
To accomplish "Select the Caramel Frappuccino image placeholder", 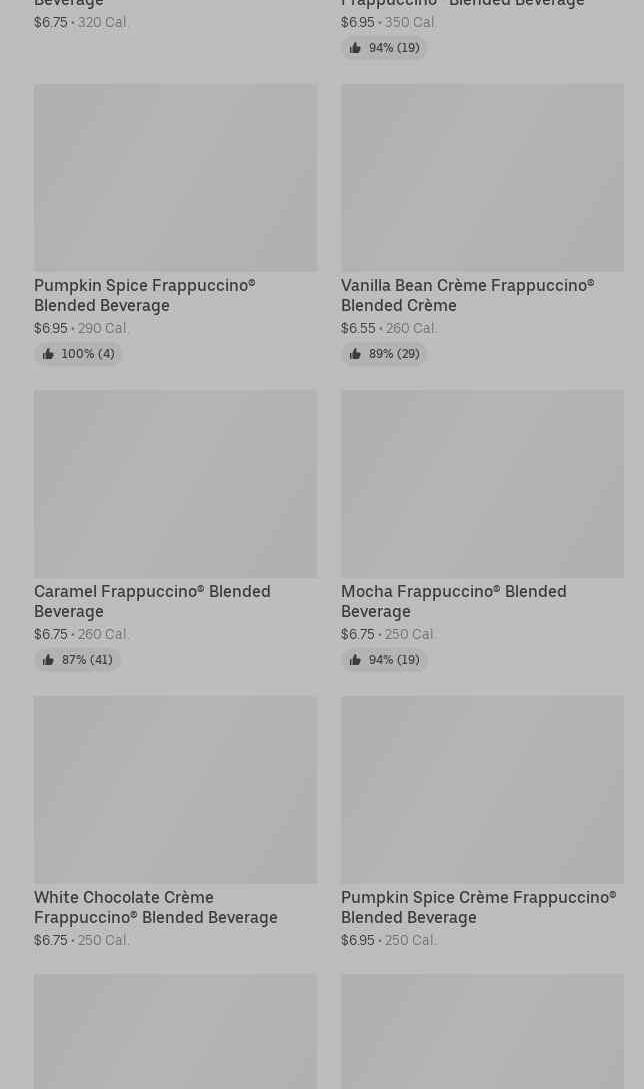I will (x=175, y=484).
